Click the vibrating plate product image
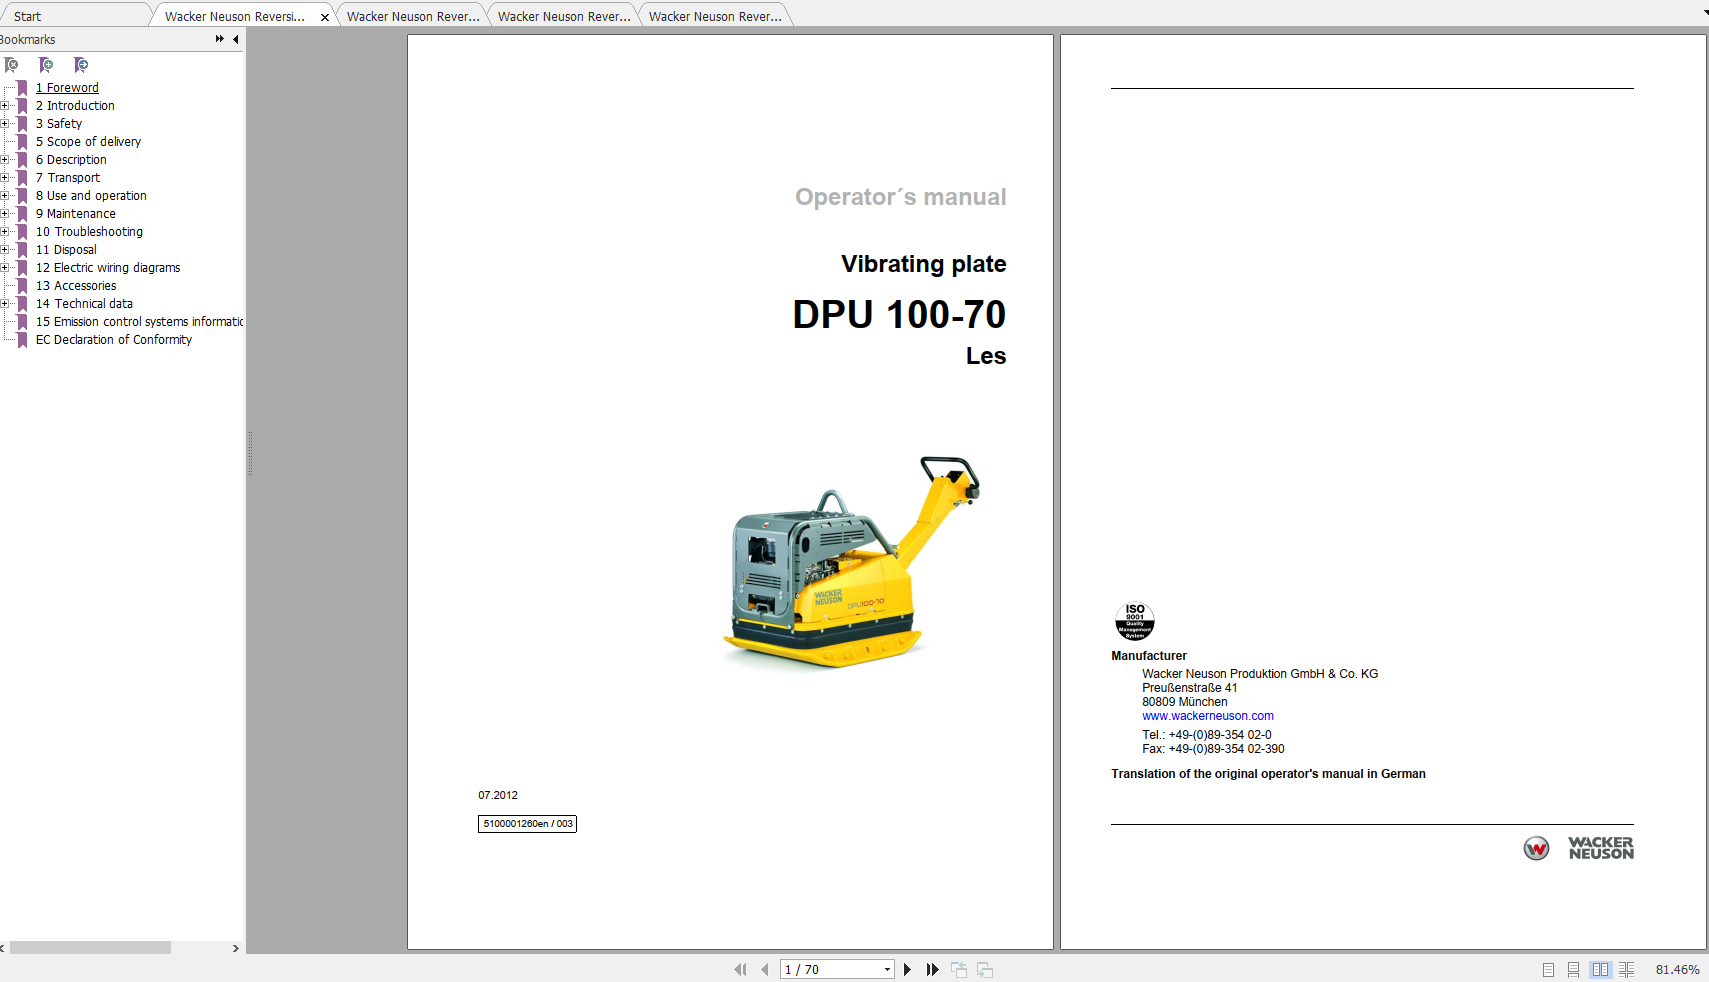Image resolution: width=1709 pixels, height=982 pixels. [x=851, y=562]
